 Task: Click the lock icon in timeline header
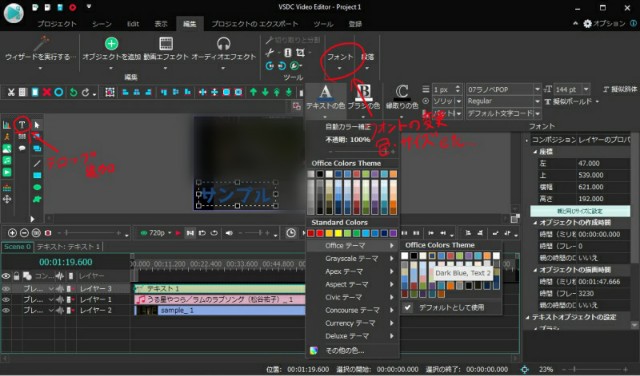[x=16, y=276]
